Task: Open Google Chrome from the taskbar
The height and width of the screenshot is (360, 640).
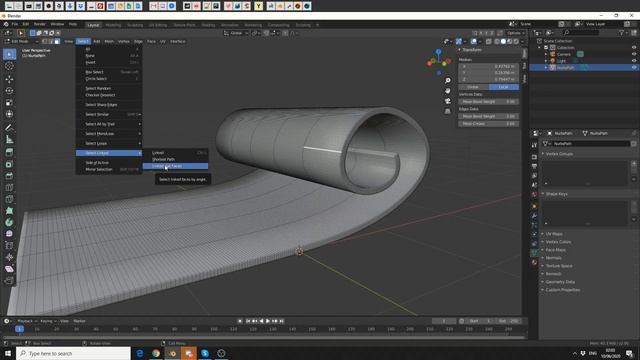Action: (x=156, y=353)
